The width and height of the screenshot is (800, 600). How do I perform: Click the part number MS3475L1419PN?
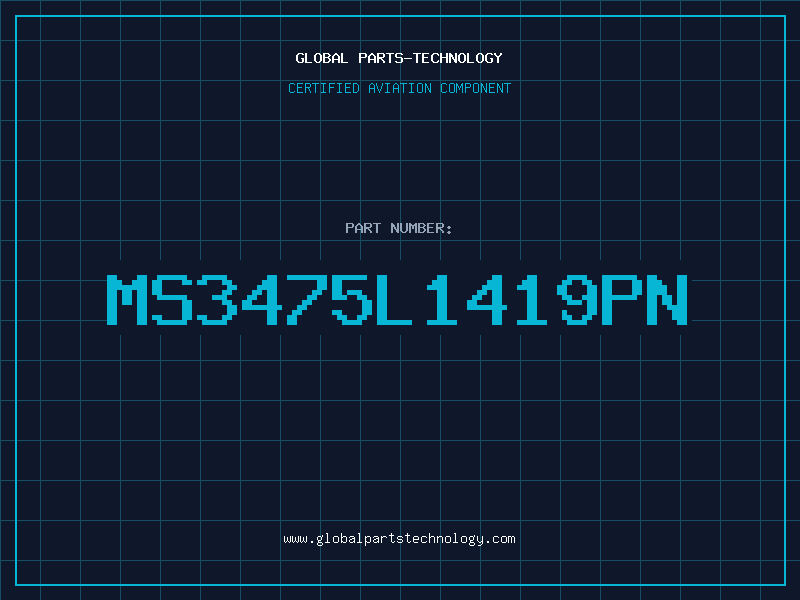pos(397,299)
